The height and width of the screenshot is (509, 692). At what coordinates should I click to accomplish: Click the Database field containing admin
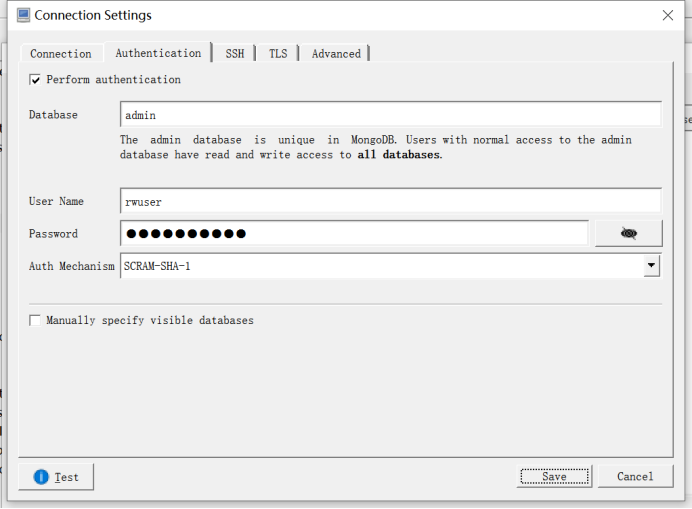[390, 115]
